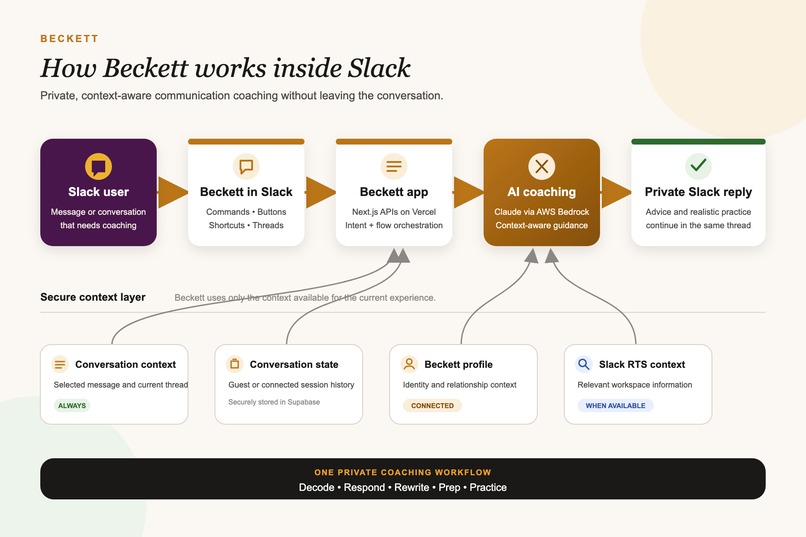This screenshot has height=537, width=806.
Task: Click the Beckett app title
Action: [x=394, y=192]
